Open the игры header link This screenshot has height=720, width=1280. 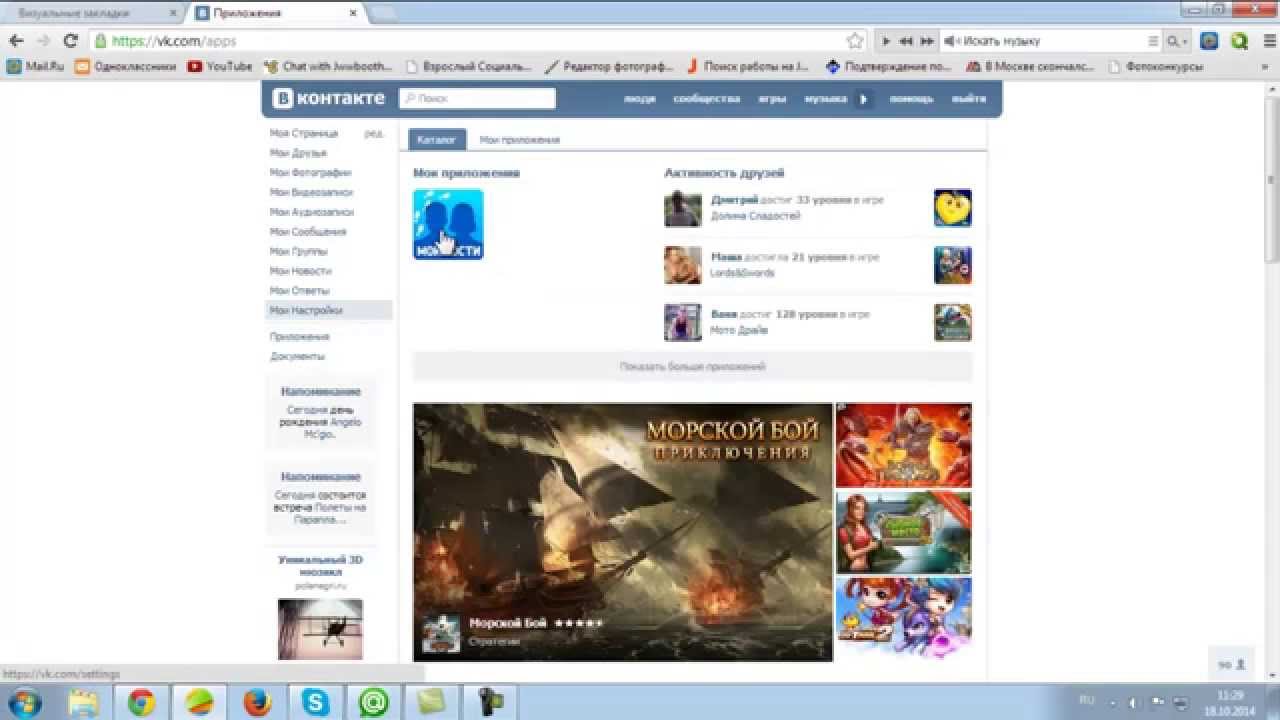(x=771, y=99)
